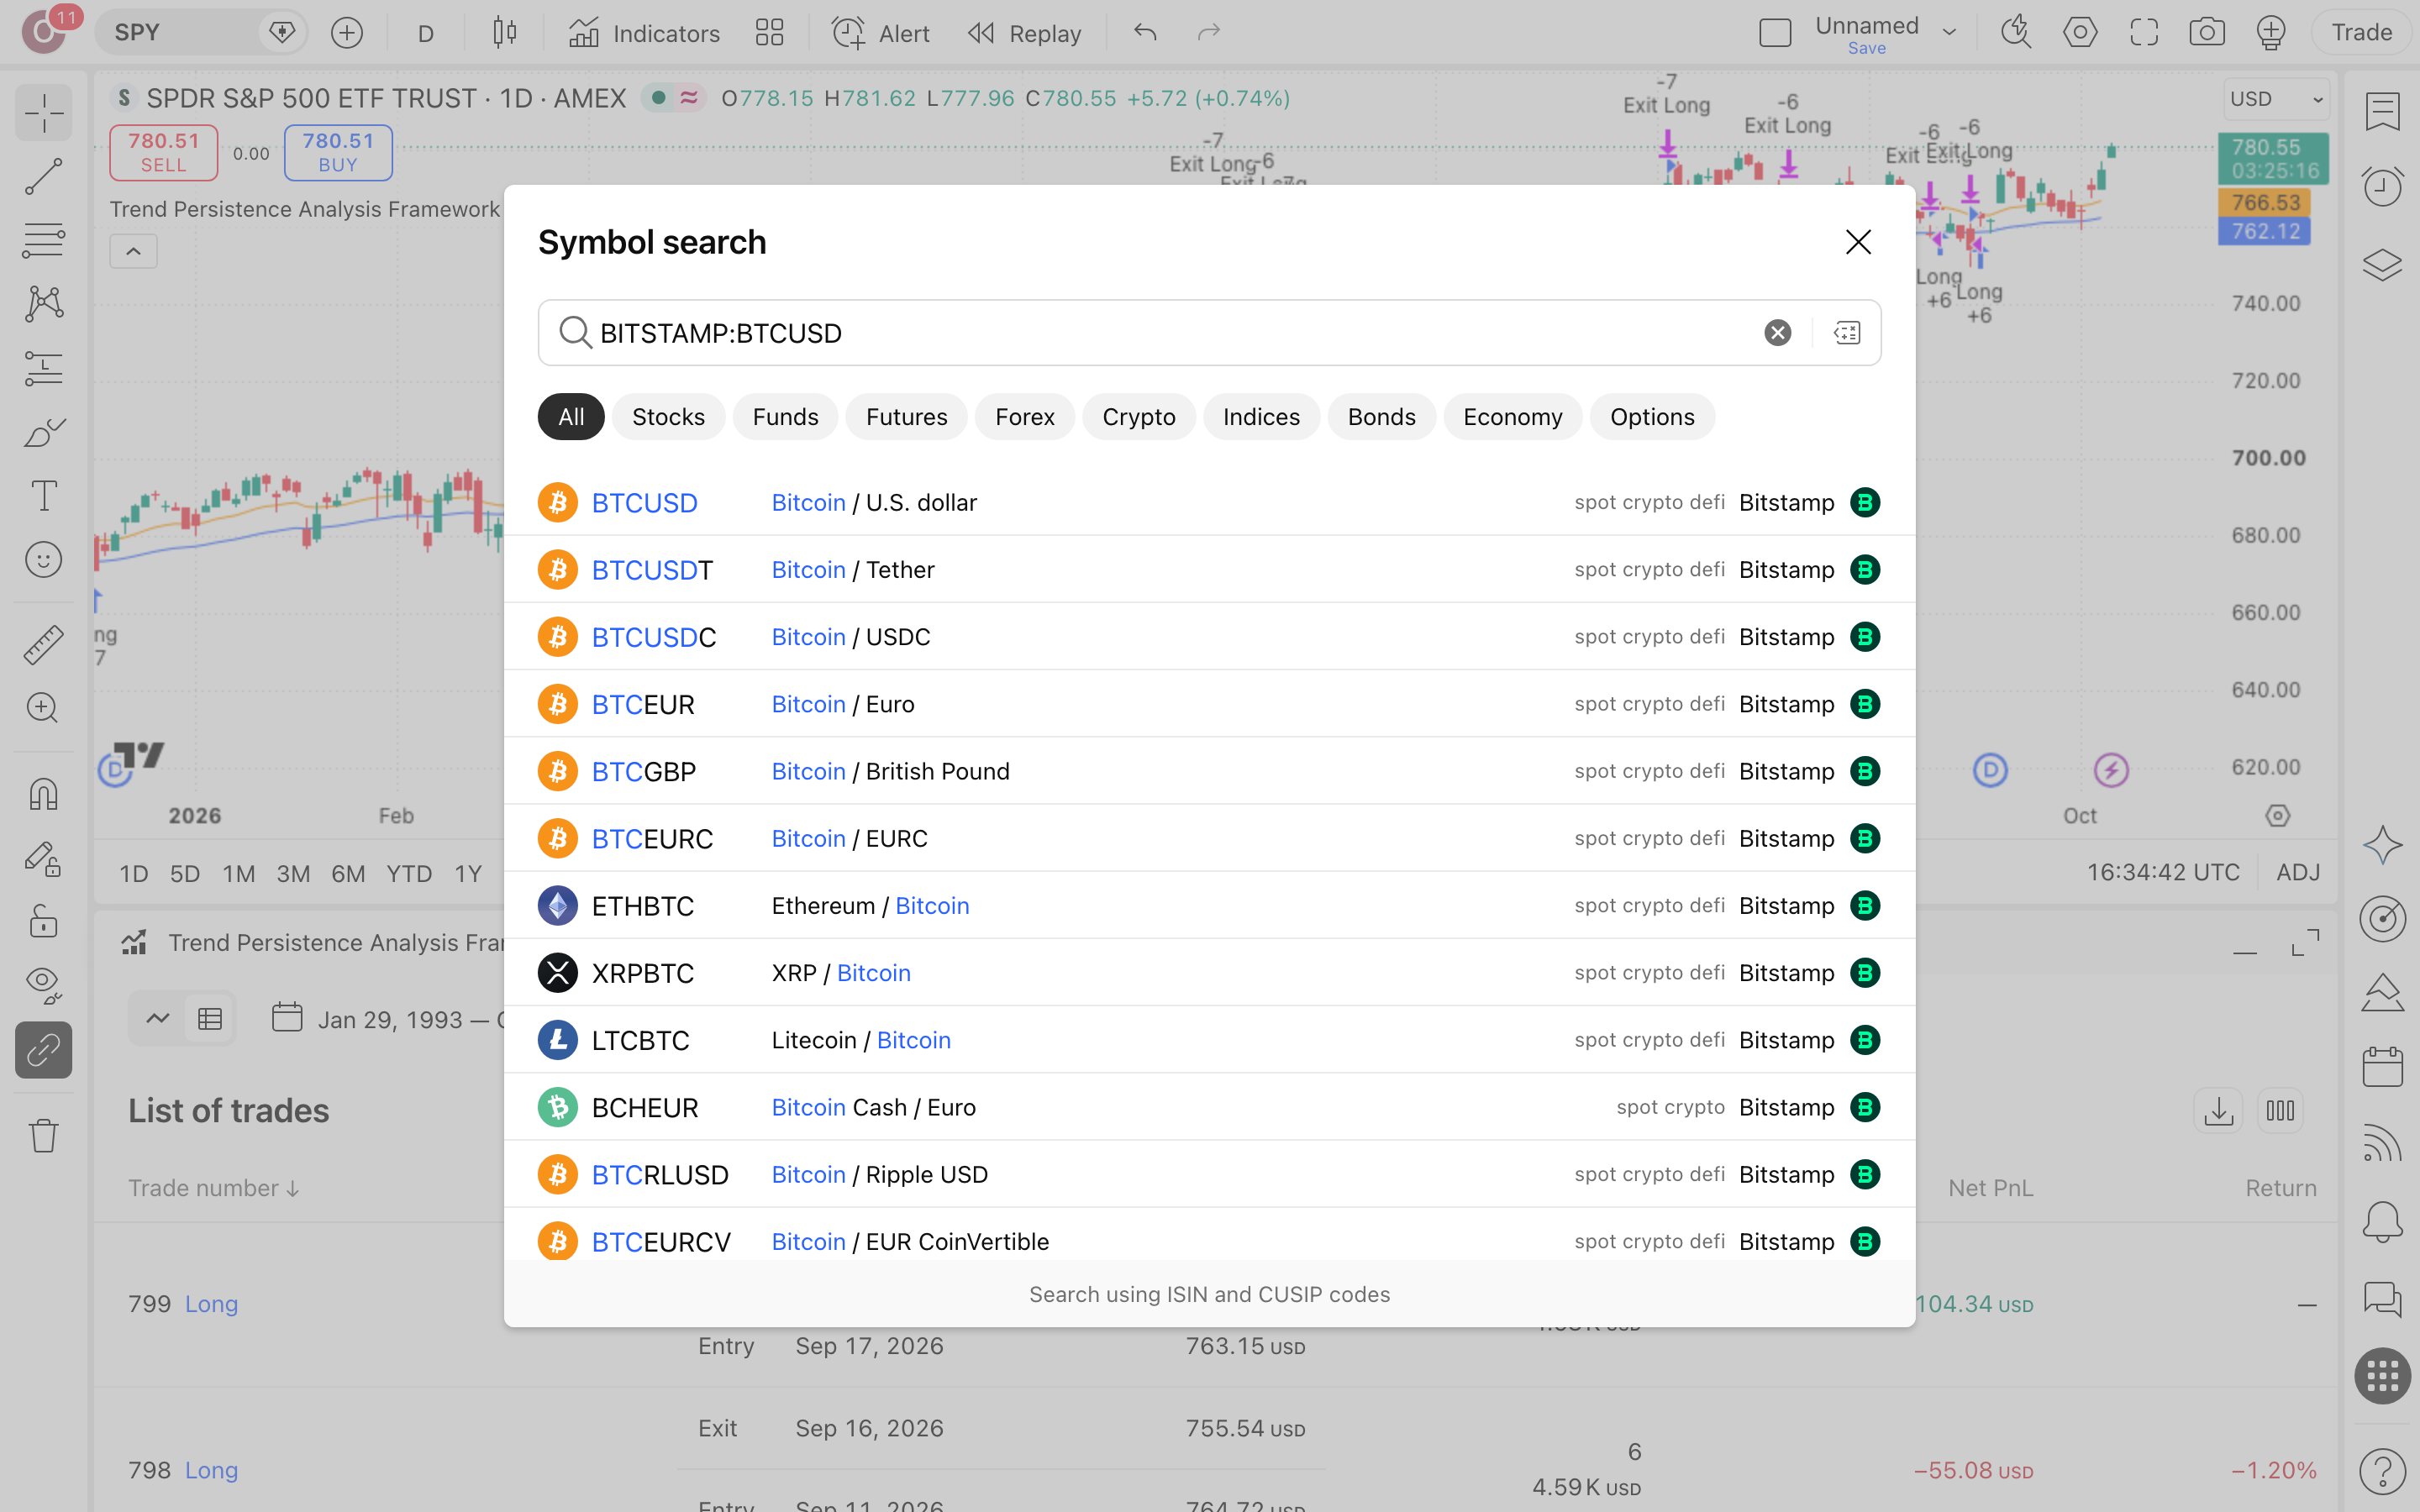This screenshot has height=1512, width=2420.
Task: Open the chart type candles button
Action: tap(505, 33)
